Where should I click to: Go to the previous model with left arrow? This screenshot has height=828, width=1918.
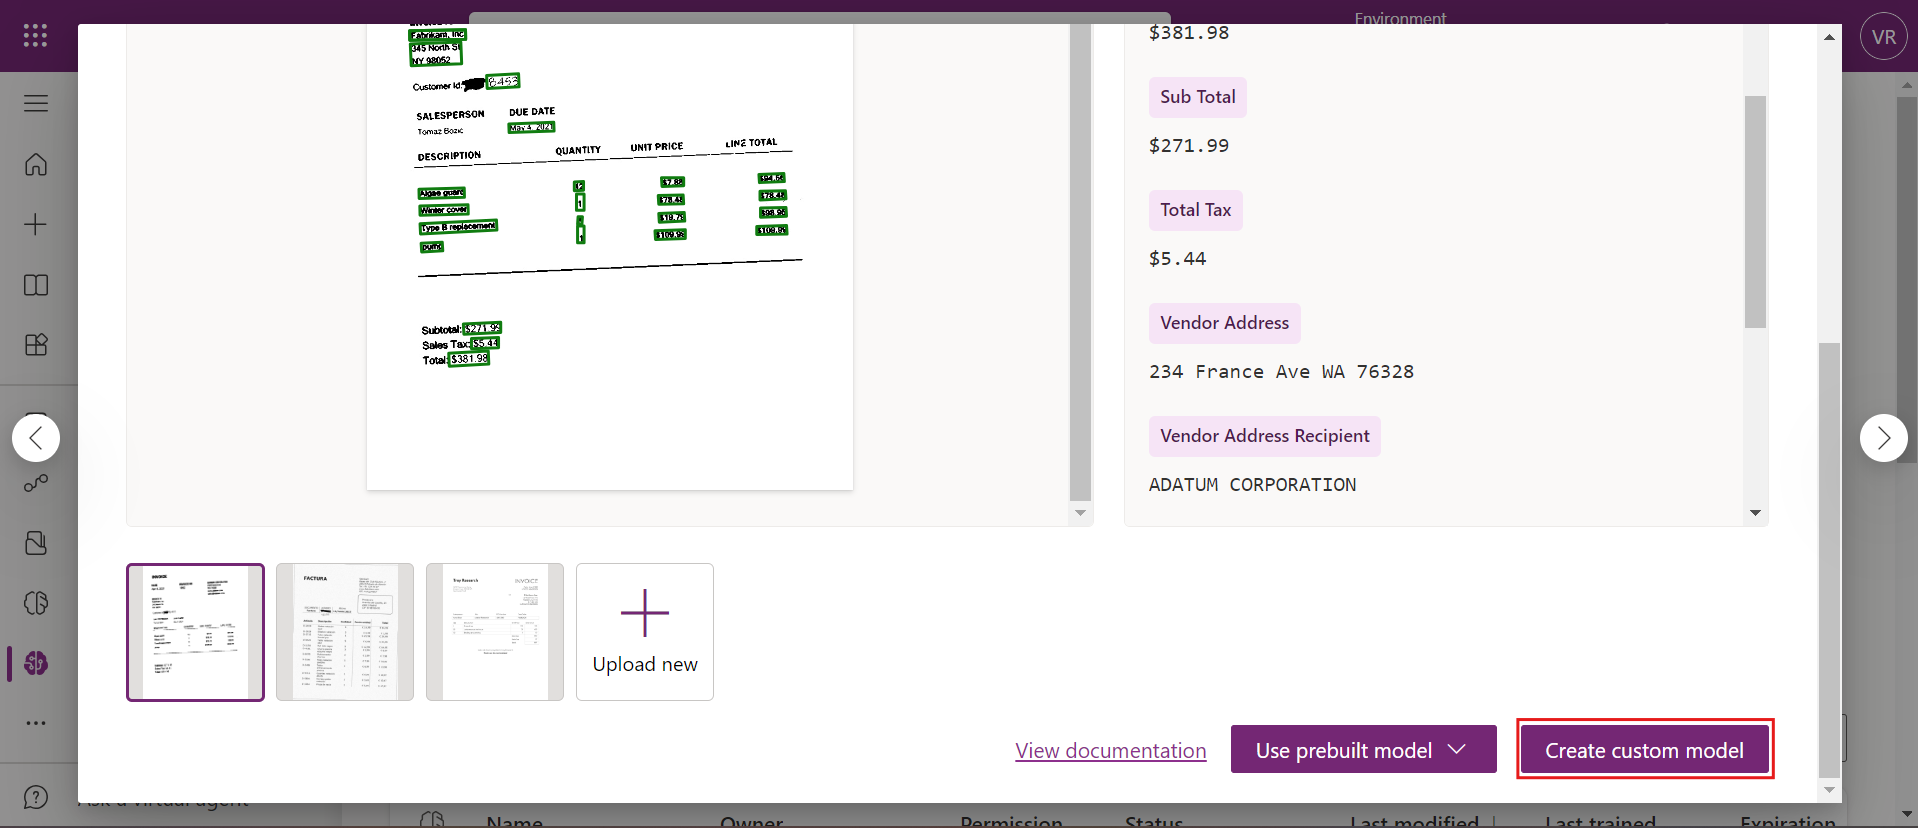pyautogui.click(x=36, y=438)
